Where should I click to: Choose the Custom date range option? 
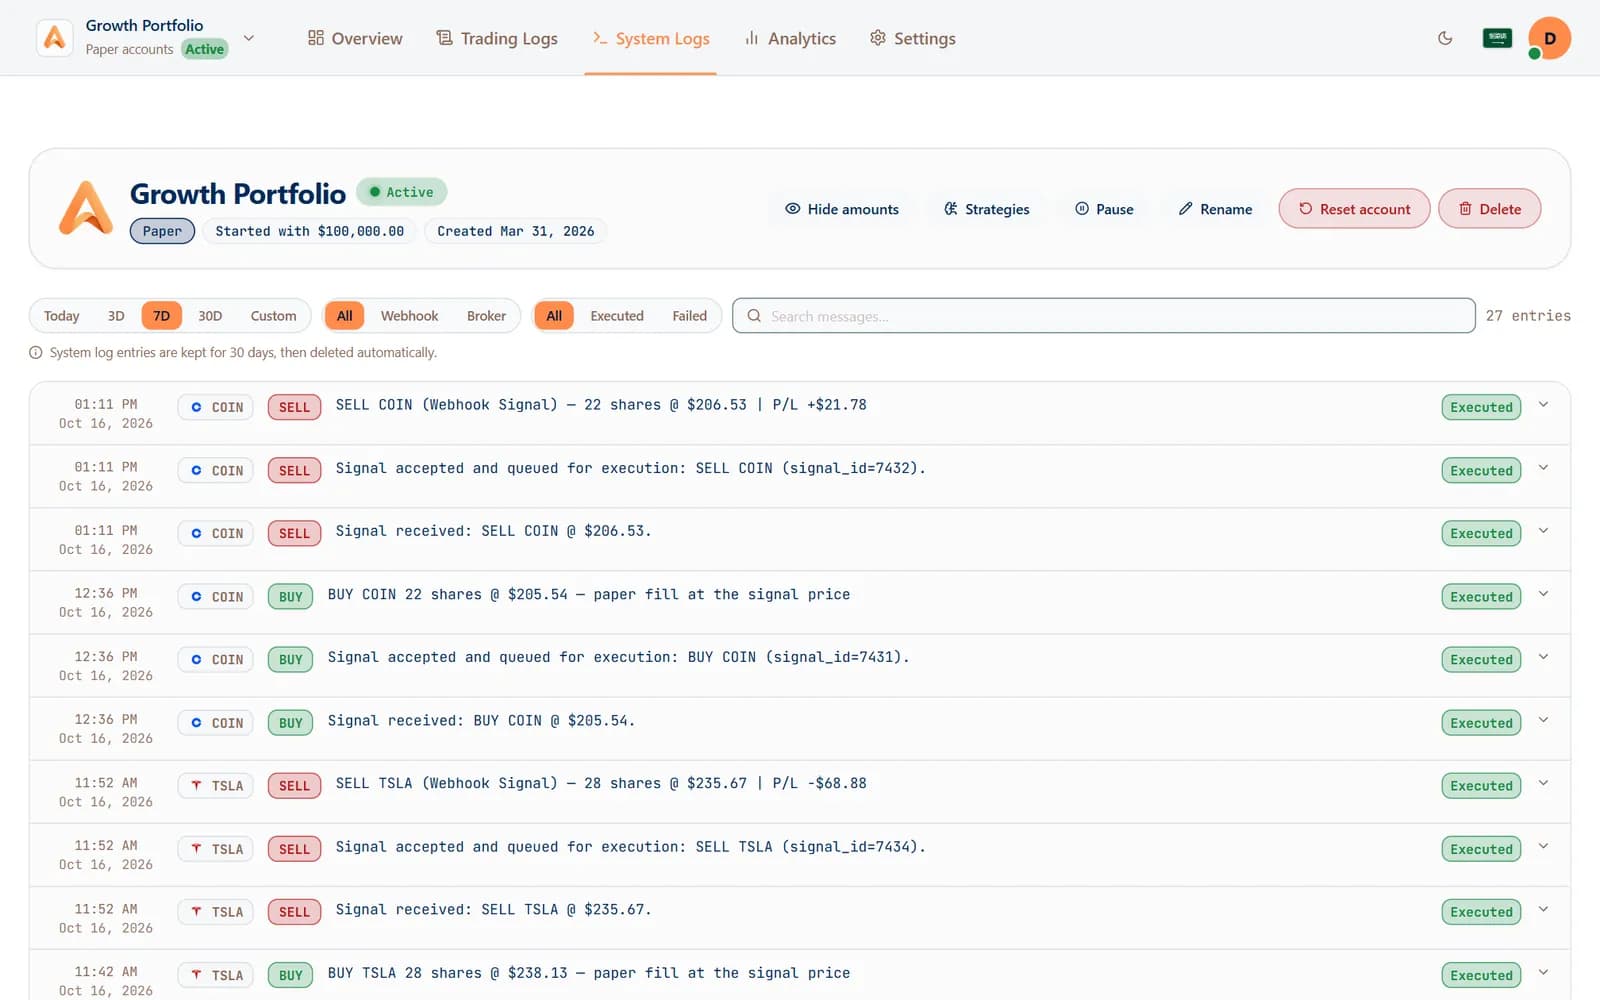coord(273,316)
